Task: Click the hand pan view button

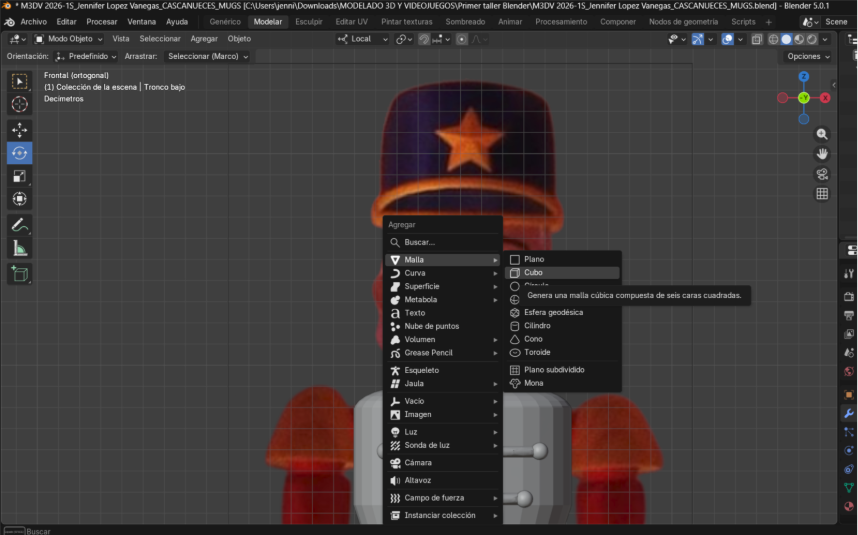Action: (x=822, y=154)
